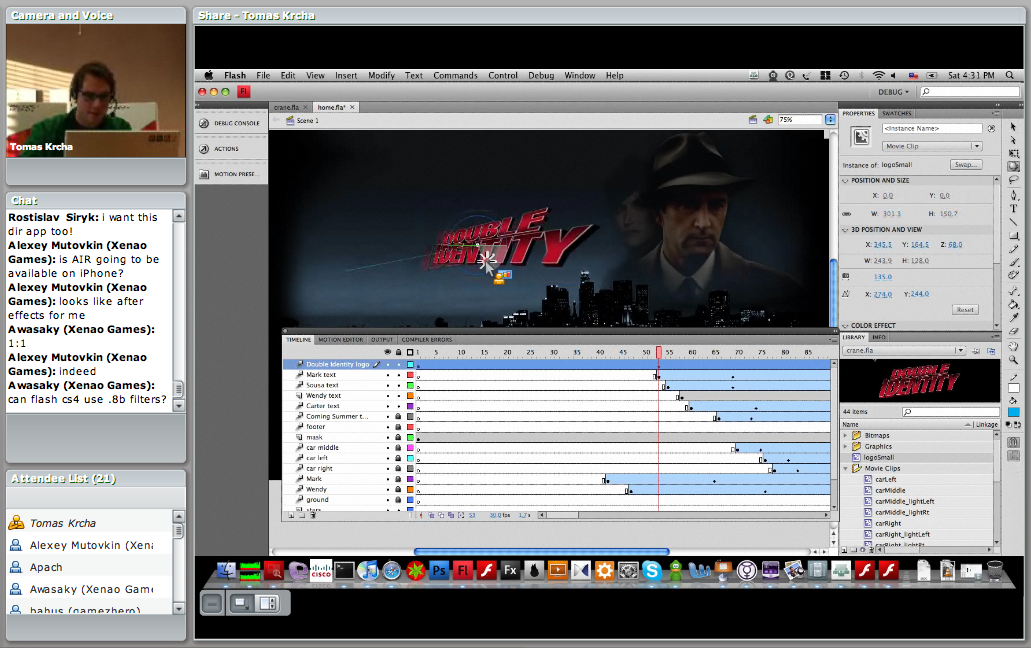Switch to the Swatches tab

(x=897, y=113)
